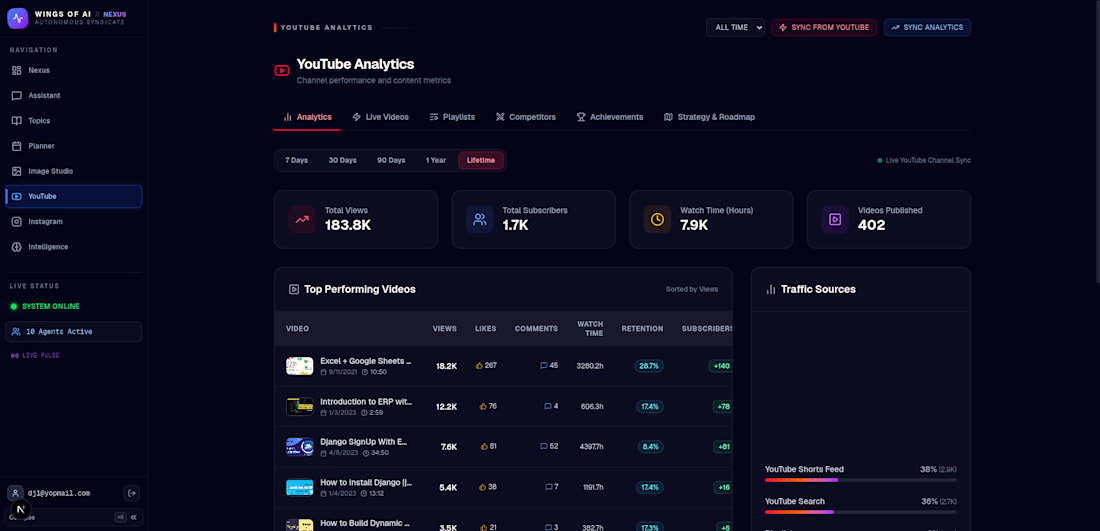1100x531 pixels.
Task: Click the 8.4% retention badge
Action: click(x=650, y=447)
